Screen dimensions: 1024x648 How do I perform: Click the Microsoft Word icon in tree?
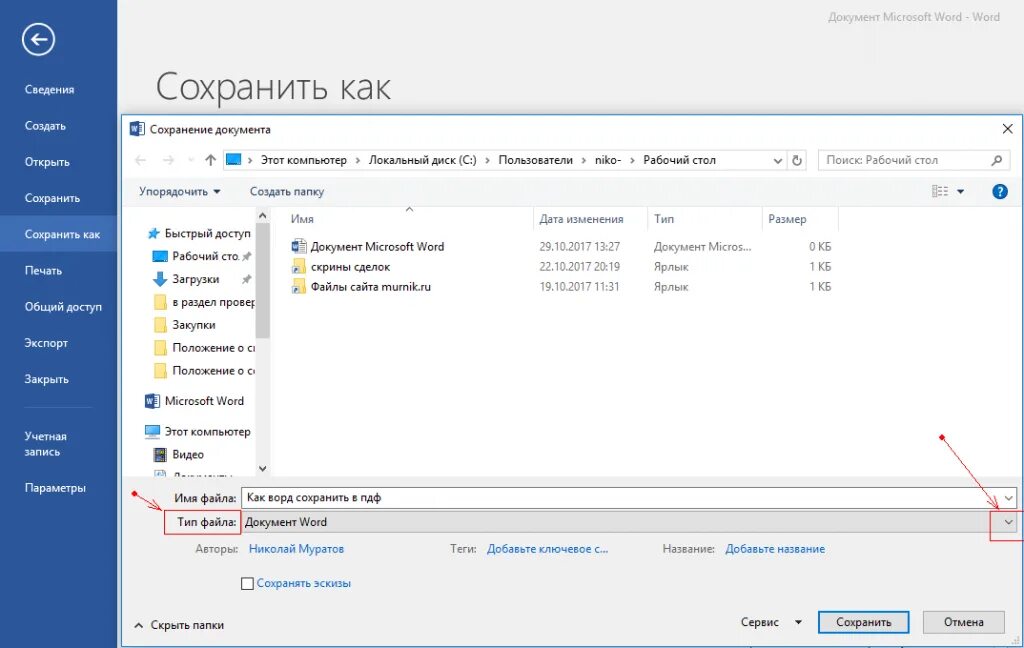tap(152, 401)
